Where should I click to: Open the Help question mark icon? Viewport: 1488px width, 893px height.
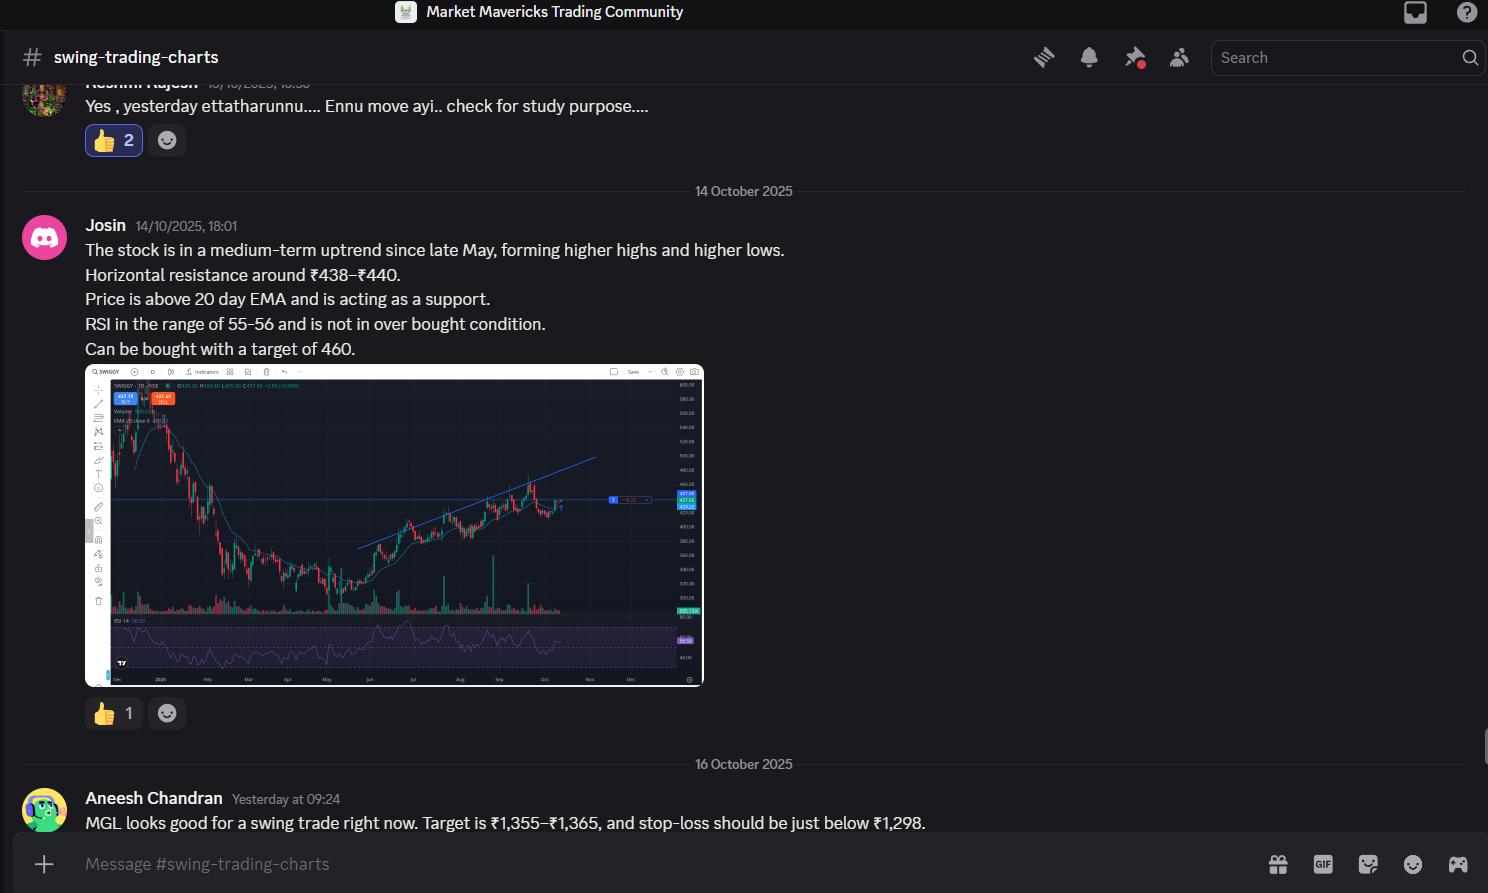[x=1466, y=12]
